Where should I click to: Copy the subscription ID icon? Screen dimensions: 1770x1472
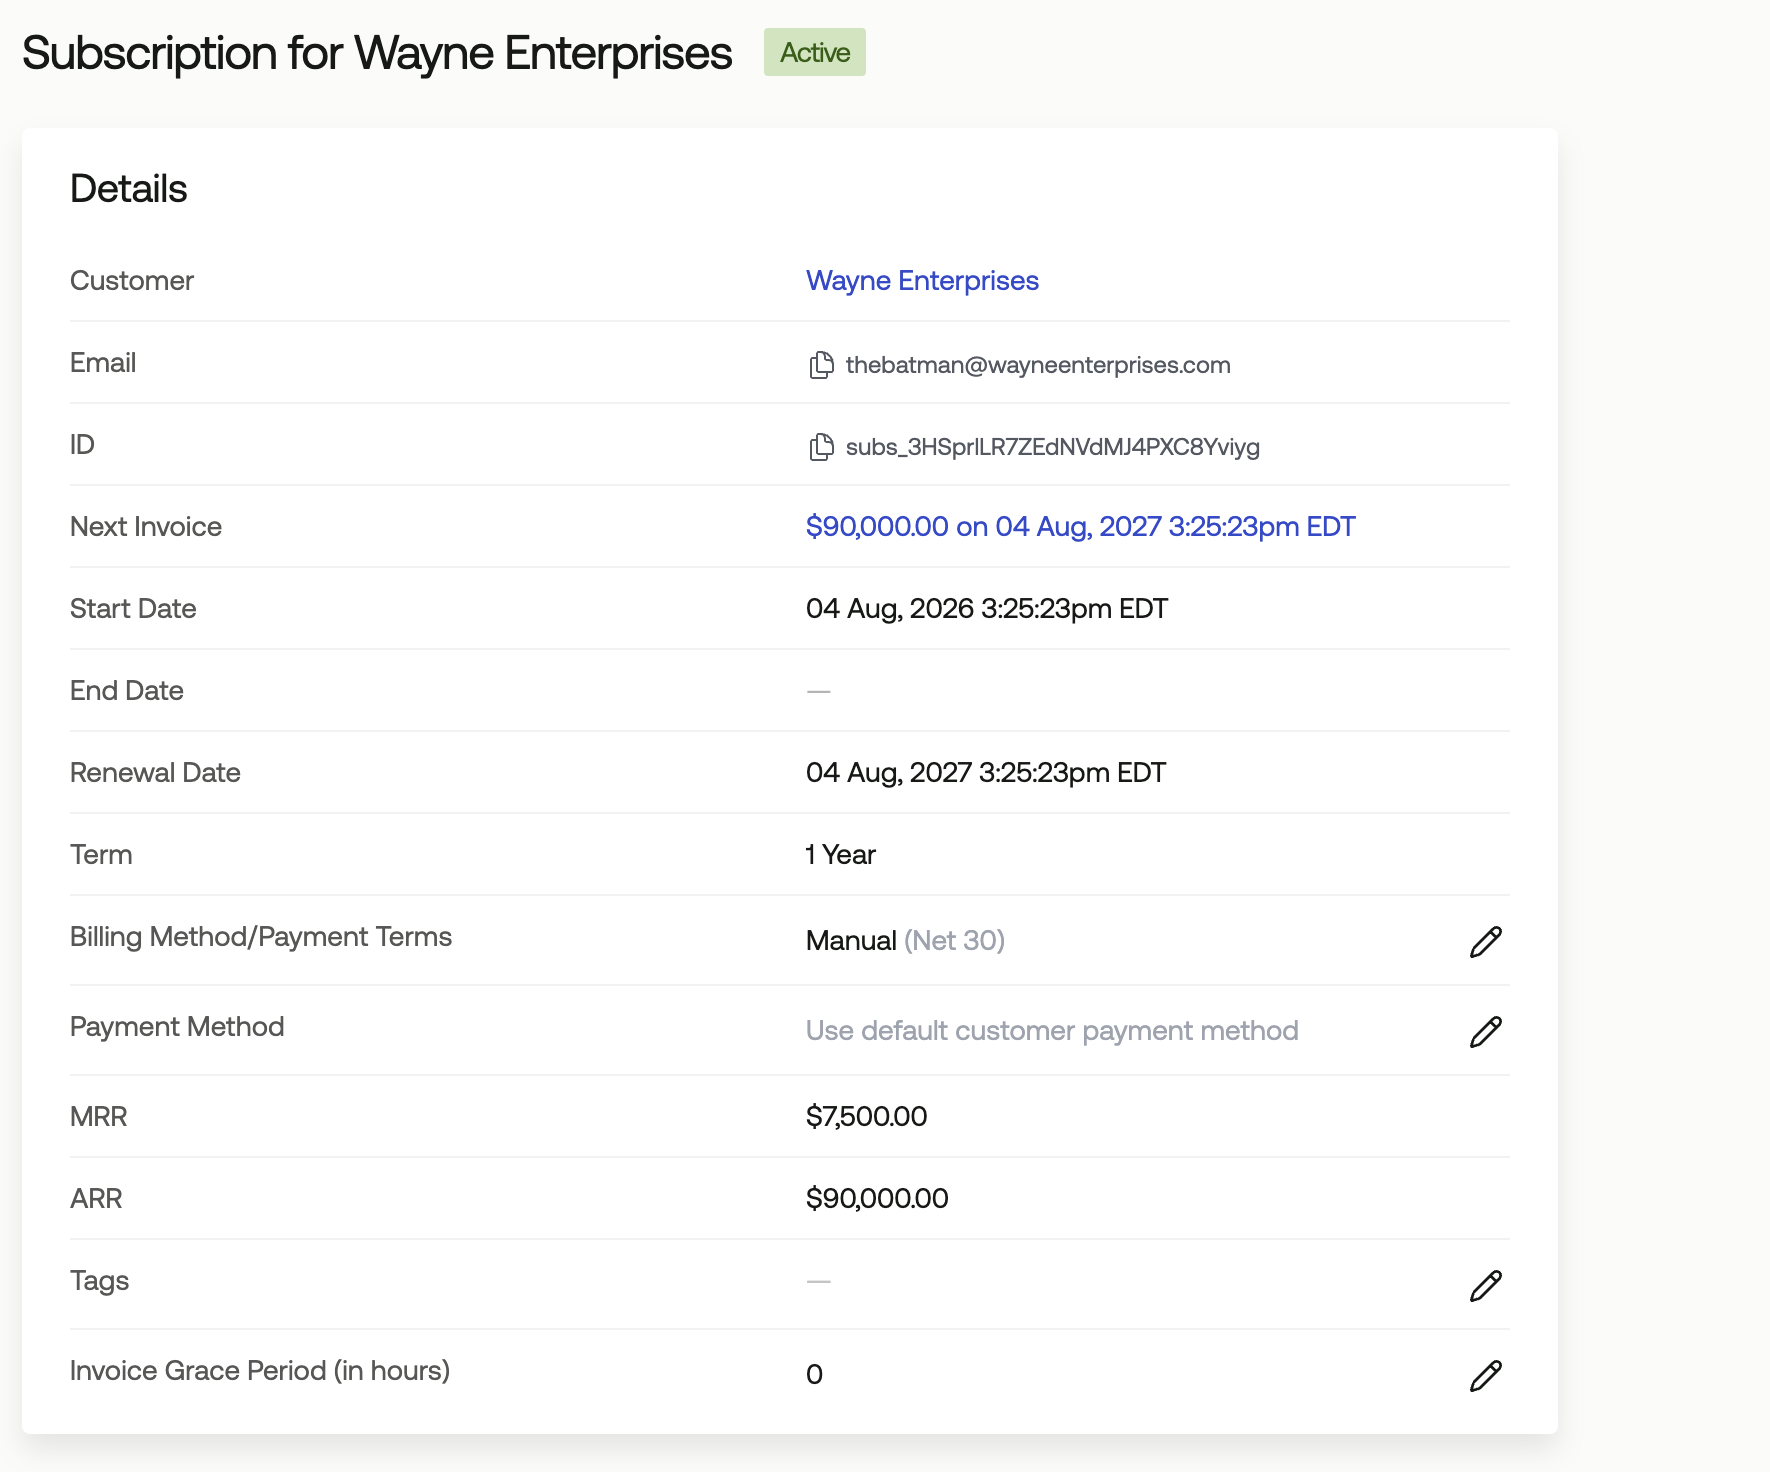[821, 447]
